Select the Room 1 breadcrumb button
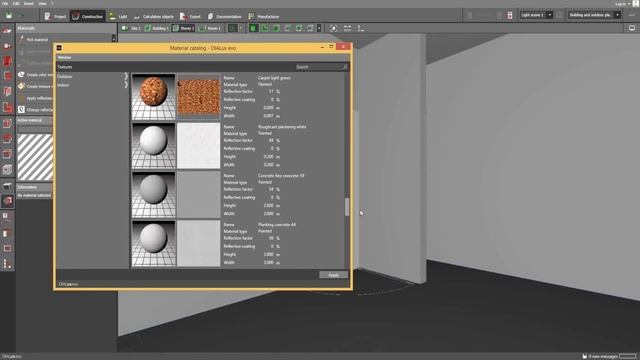The image size is (640, 360). point(209,28)
